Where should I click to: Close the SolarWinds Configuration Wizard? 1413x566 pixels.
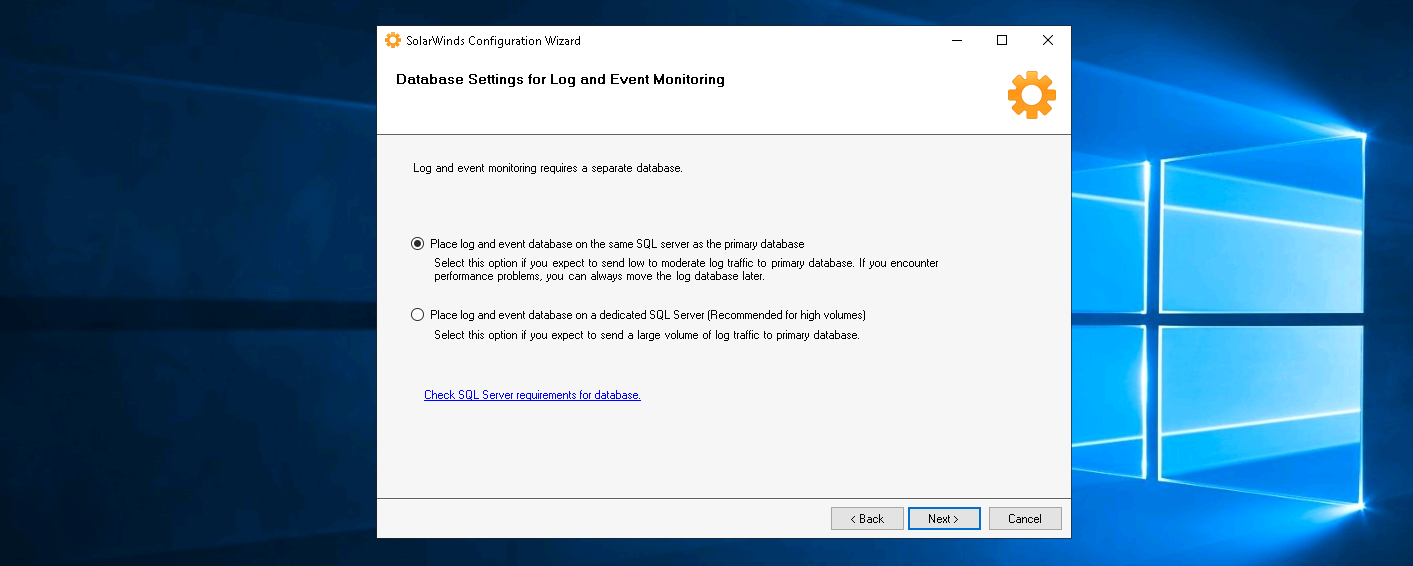1047,41
